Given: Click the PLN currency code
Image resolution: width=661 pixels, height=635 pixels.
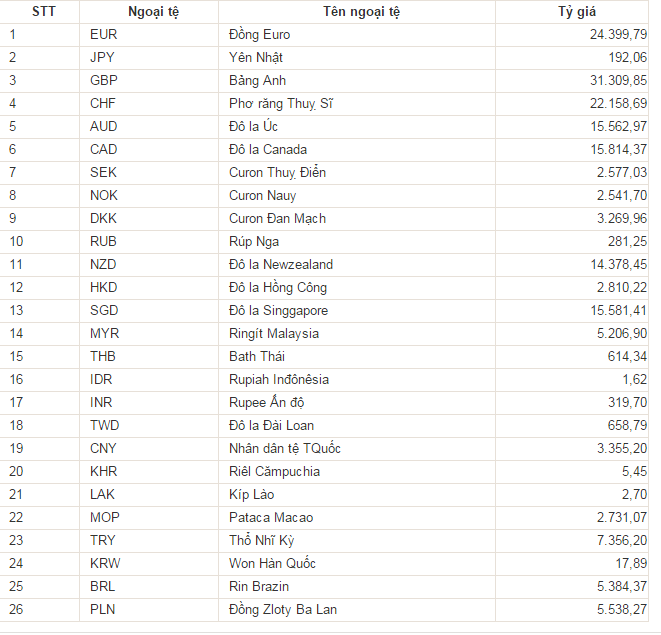Looking at the screenshot, I should pyautogui.click(x=103, y=609).
